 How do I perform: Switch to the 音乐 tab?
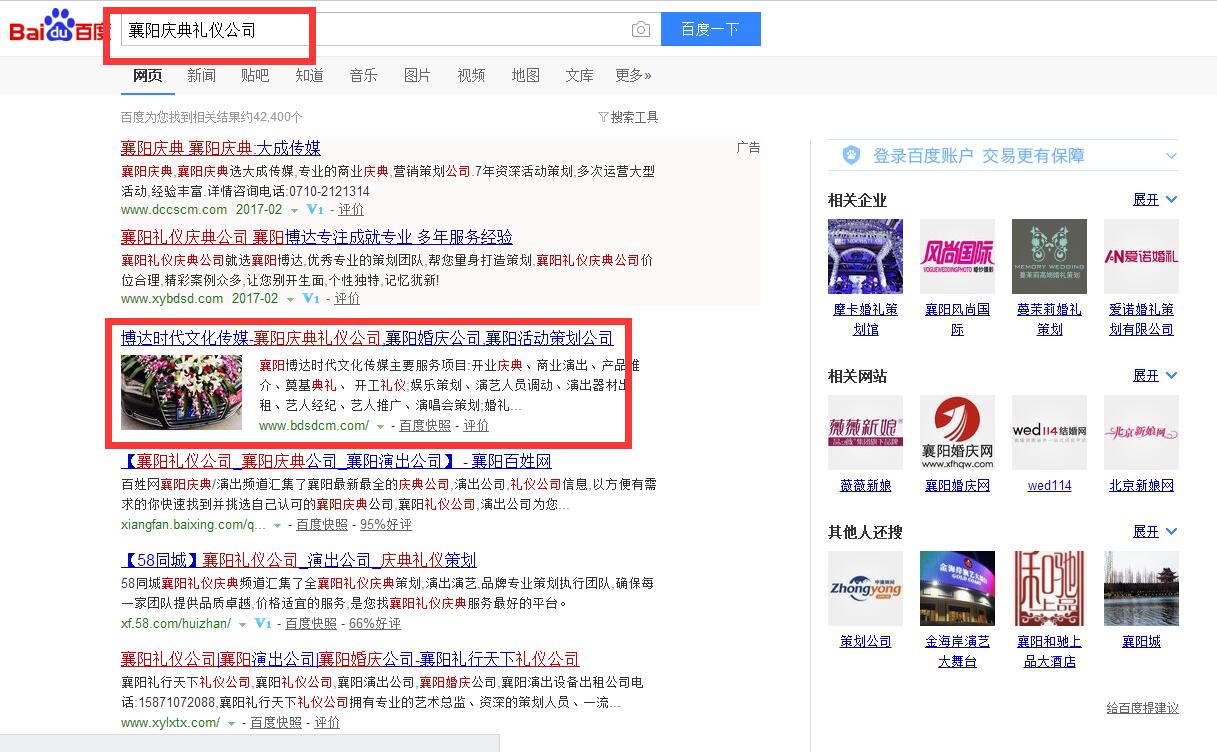[x=363, y=75]
